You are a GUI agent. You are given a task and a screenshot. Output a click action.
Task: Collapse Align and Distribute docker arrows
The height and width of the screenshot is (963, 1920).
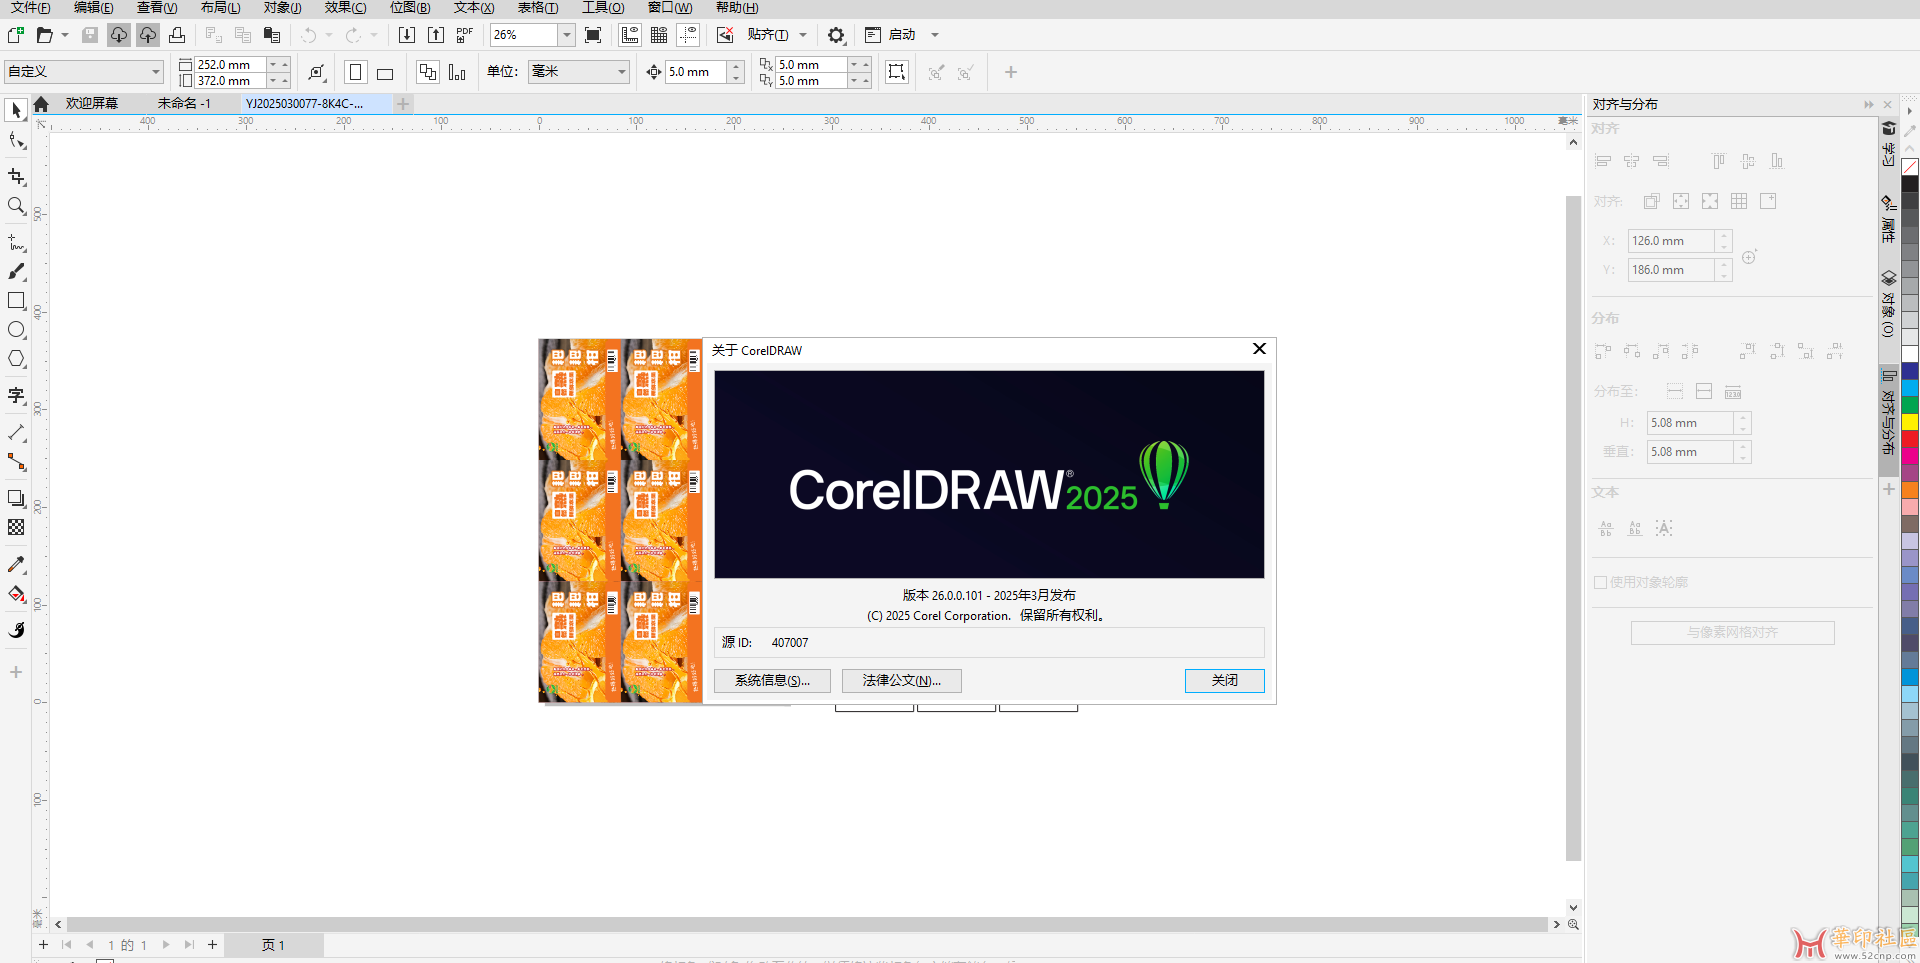tap(1869, 104)
